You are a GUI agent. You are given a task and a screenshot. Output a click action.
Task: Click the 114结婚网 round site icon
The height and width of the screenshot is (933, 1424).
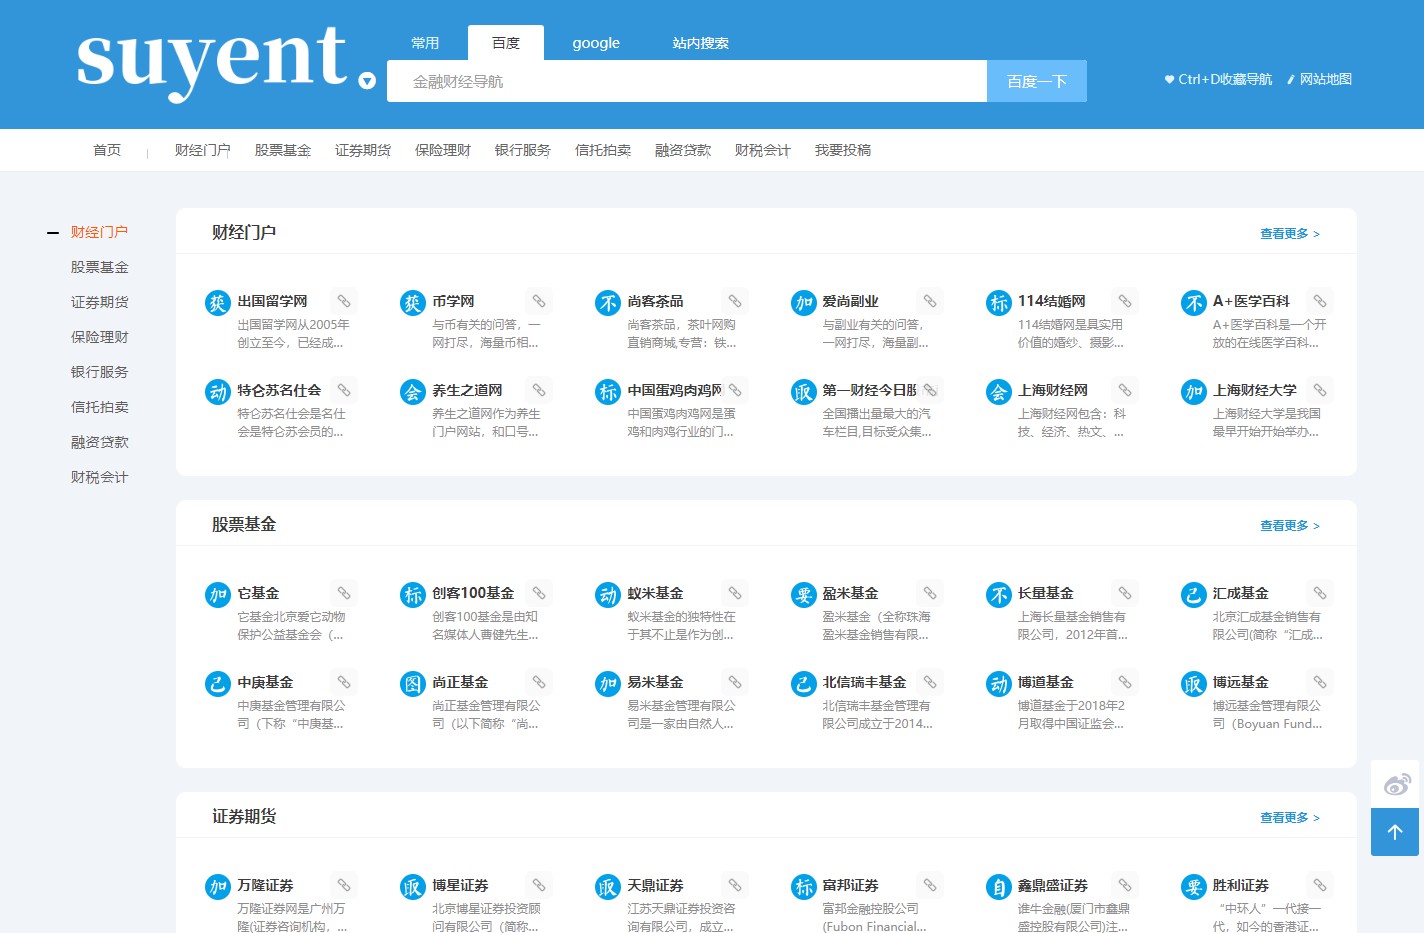pyautogui.click(x=998, y=303)
